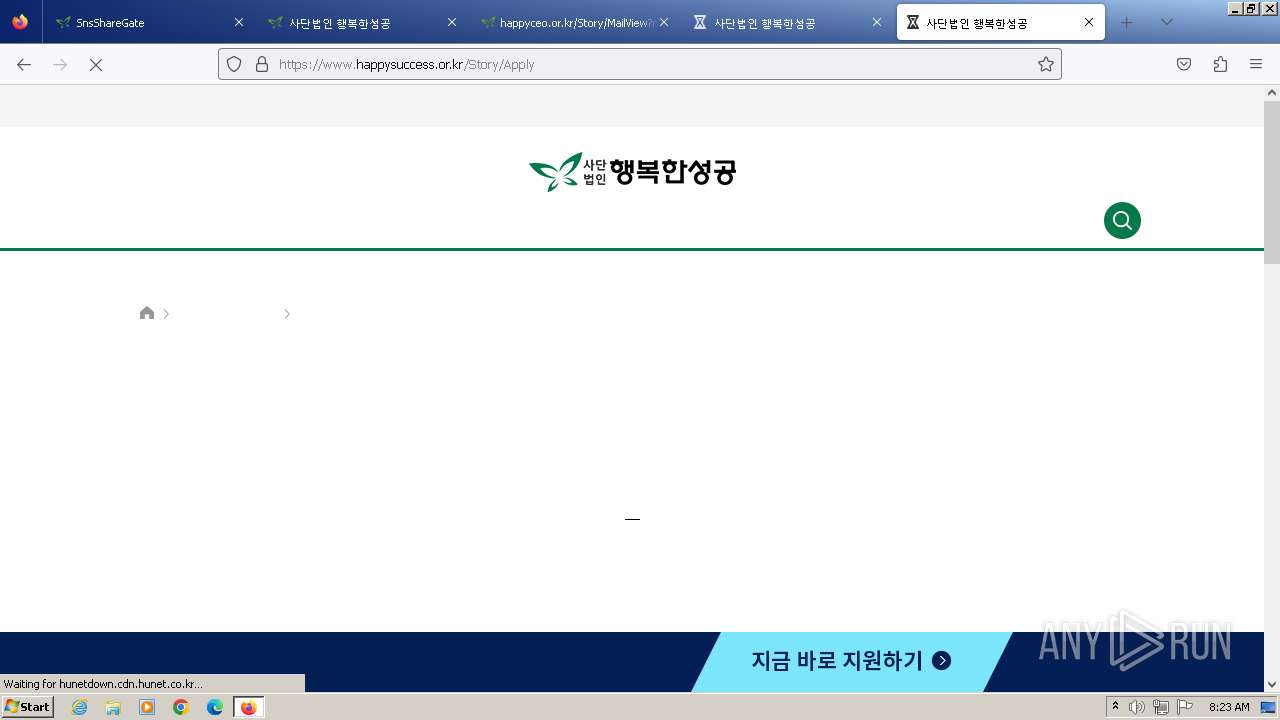Viewport: 1280px width, 720px height.
Task: Close the active 사단법인 행복한성공 tab
Action: click(x=1089, y=22)
